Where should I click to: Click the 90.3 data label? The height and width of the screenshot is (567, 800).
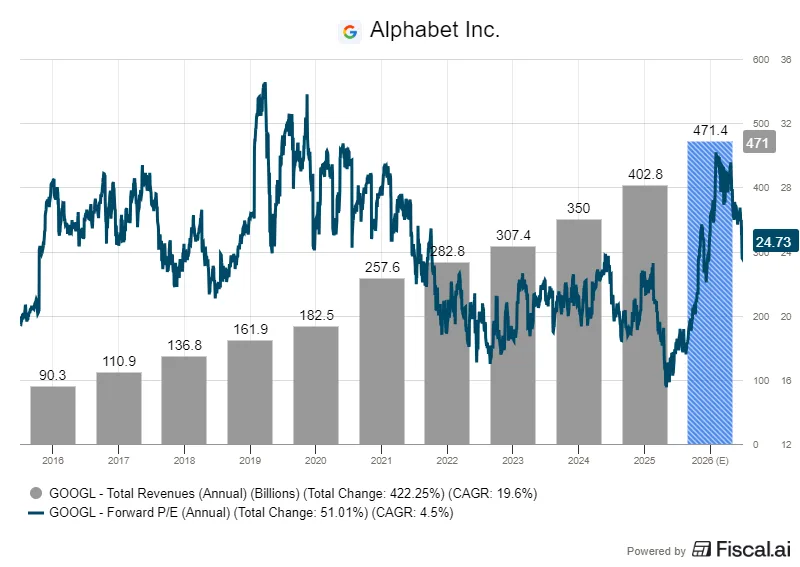pyautogui.click(x=52, y=374)
